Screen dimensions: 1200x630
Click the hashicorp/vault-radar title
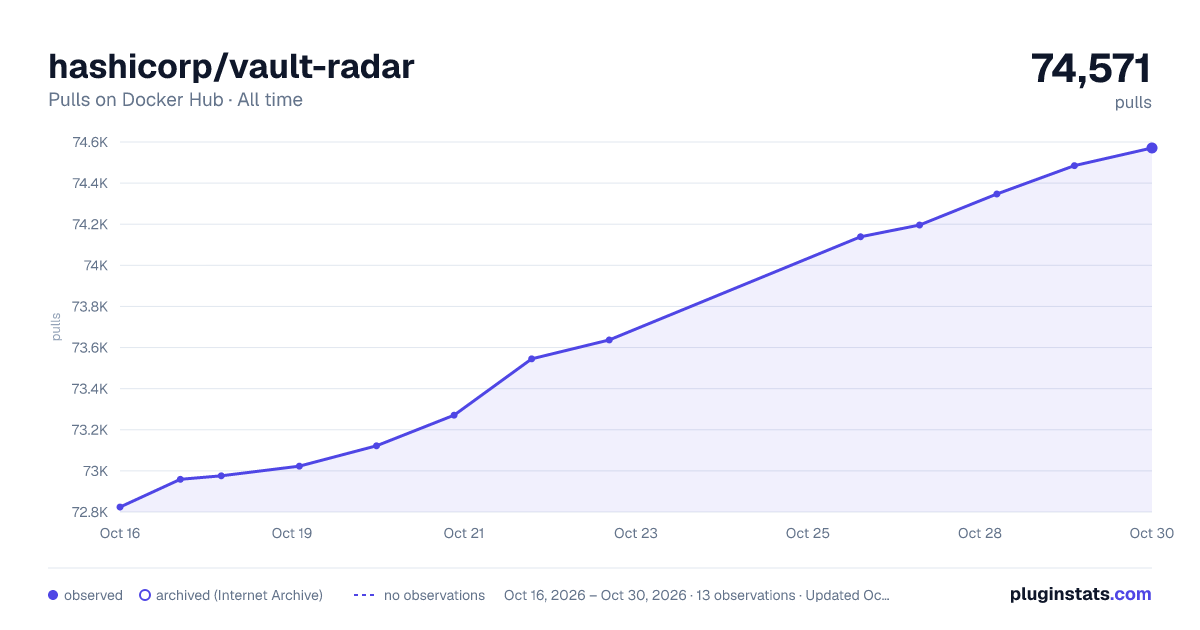coord(231,67)
